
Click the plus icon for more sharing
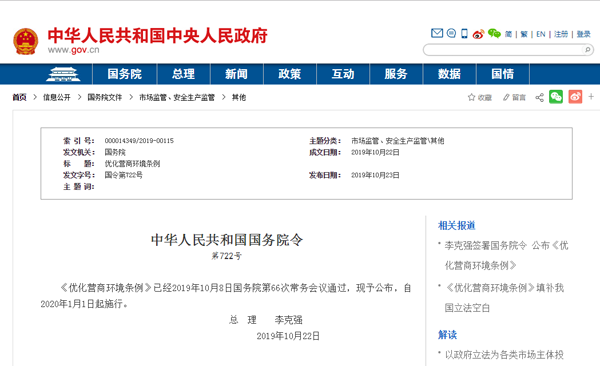pos(591,96)
